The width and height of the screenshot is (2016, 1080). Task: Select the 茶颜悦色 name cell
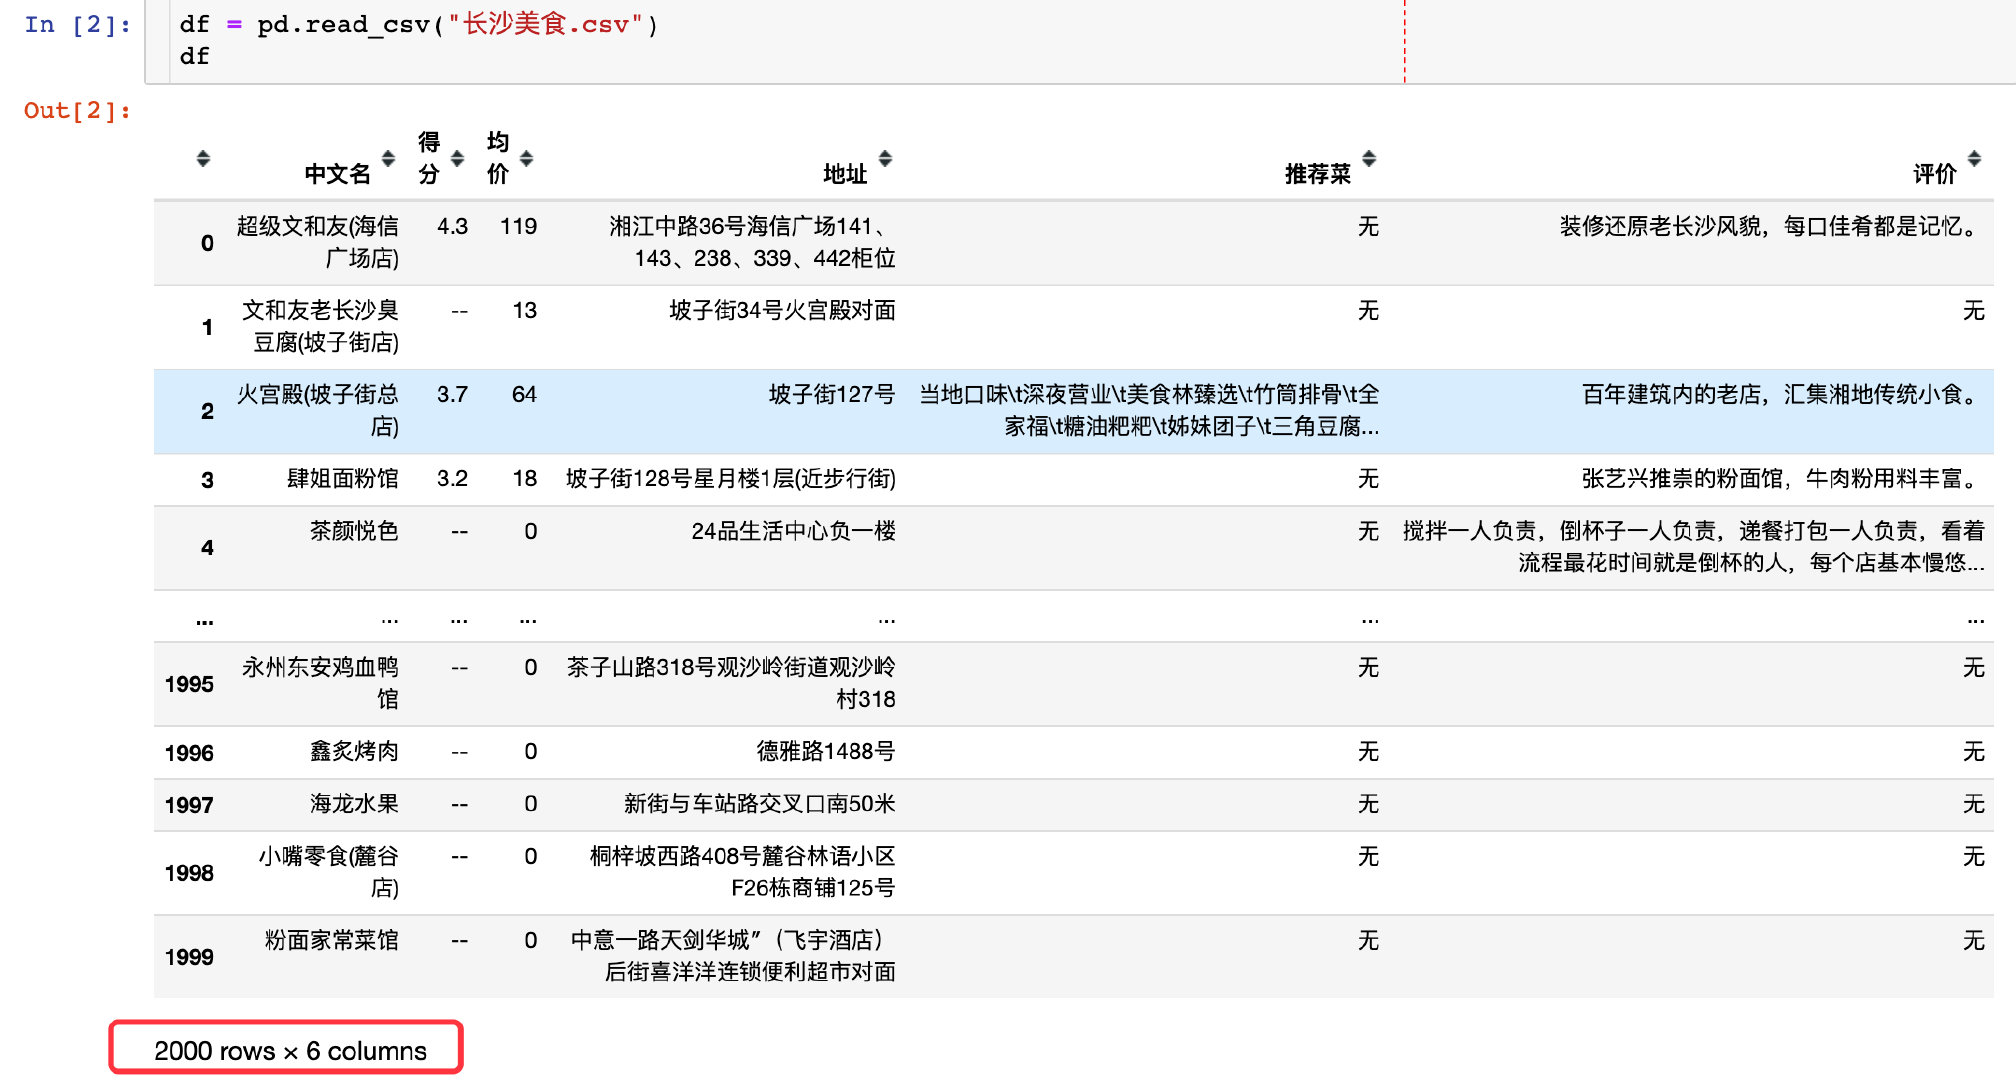coord(353,531)
